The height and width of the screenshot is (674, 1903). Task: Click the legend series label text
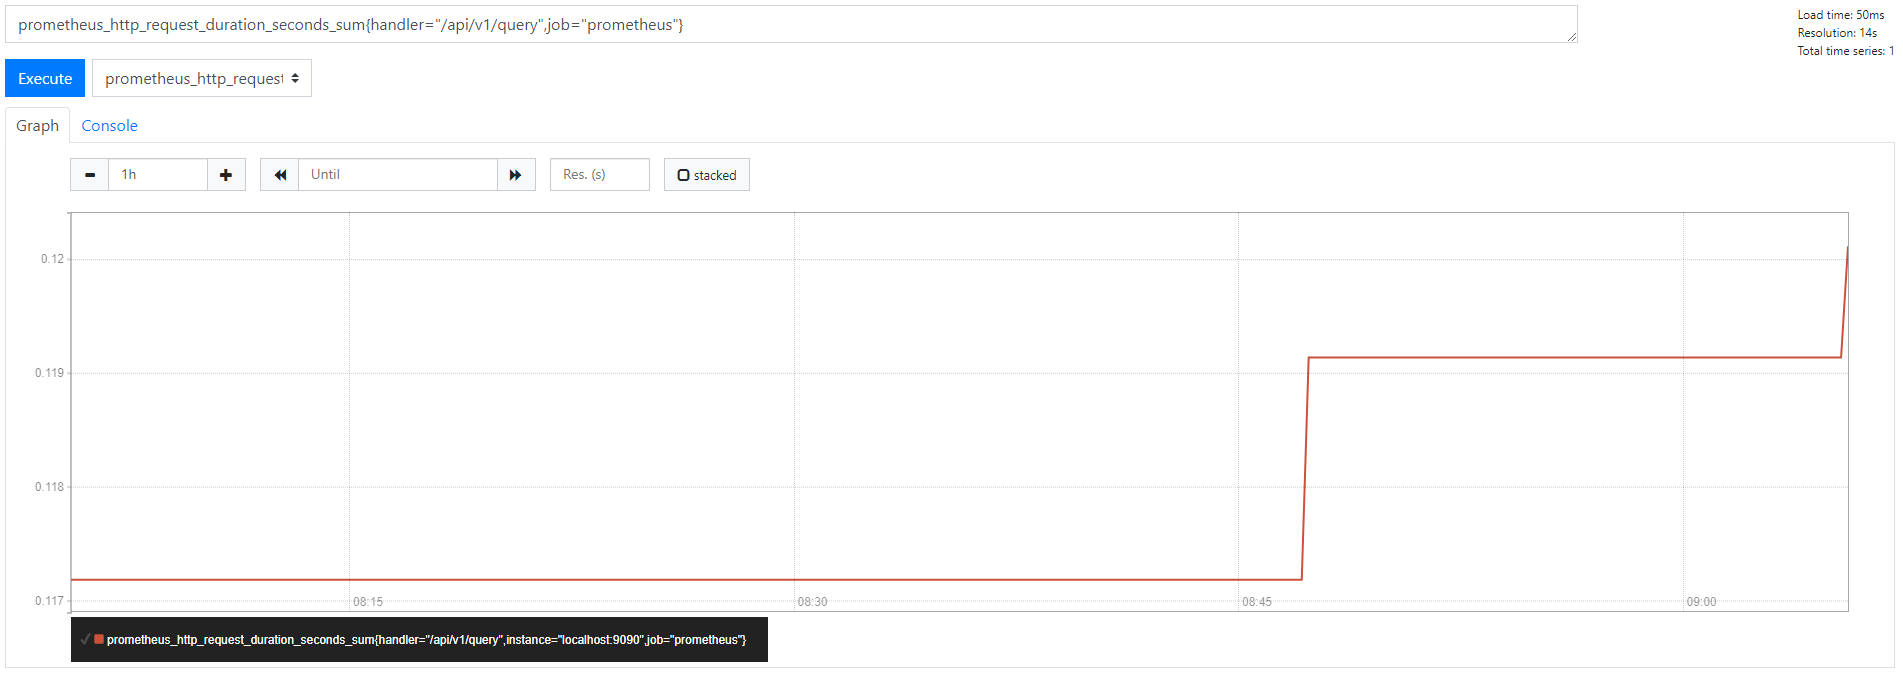coord(426,640)
